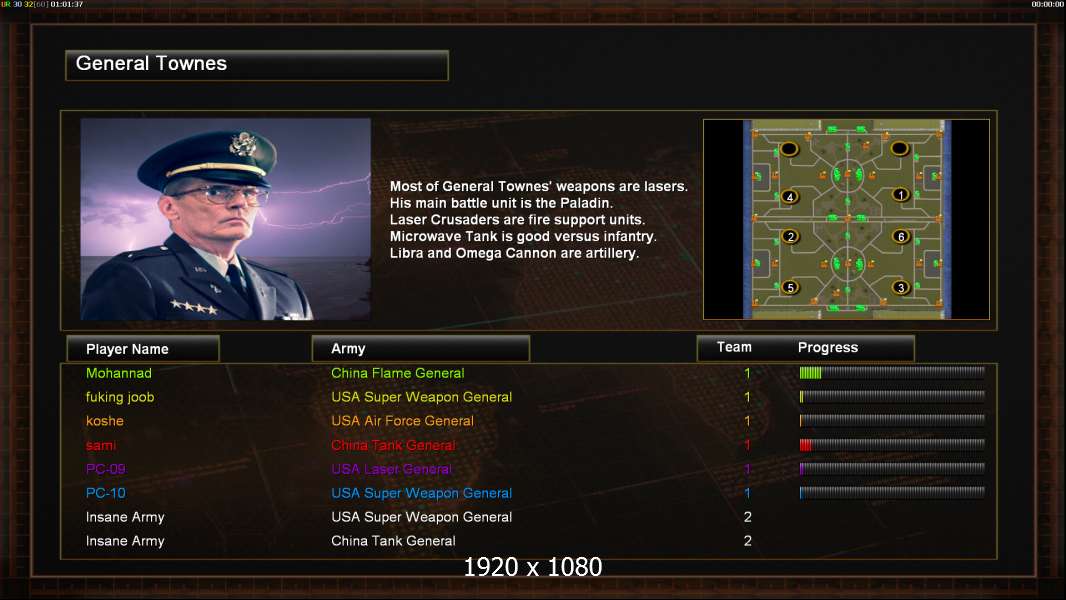
Task: Select start position 2 marker on minimap
Action: (790, 236)
